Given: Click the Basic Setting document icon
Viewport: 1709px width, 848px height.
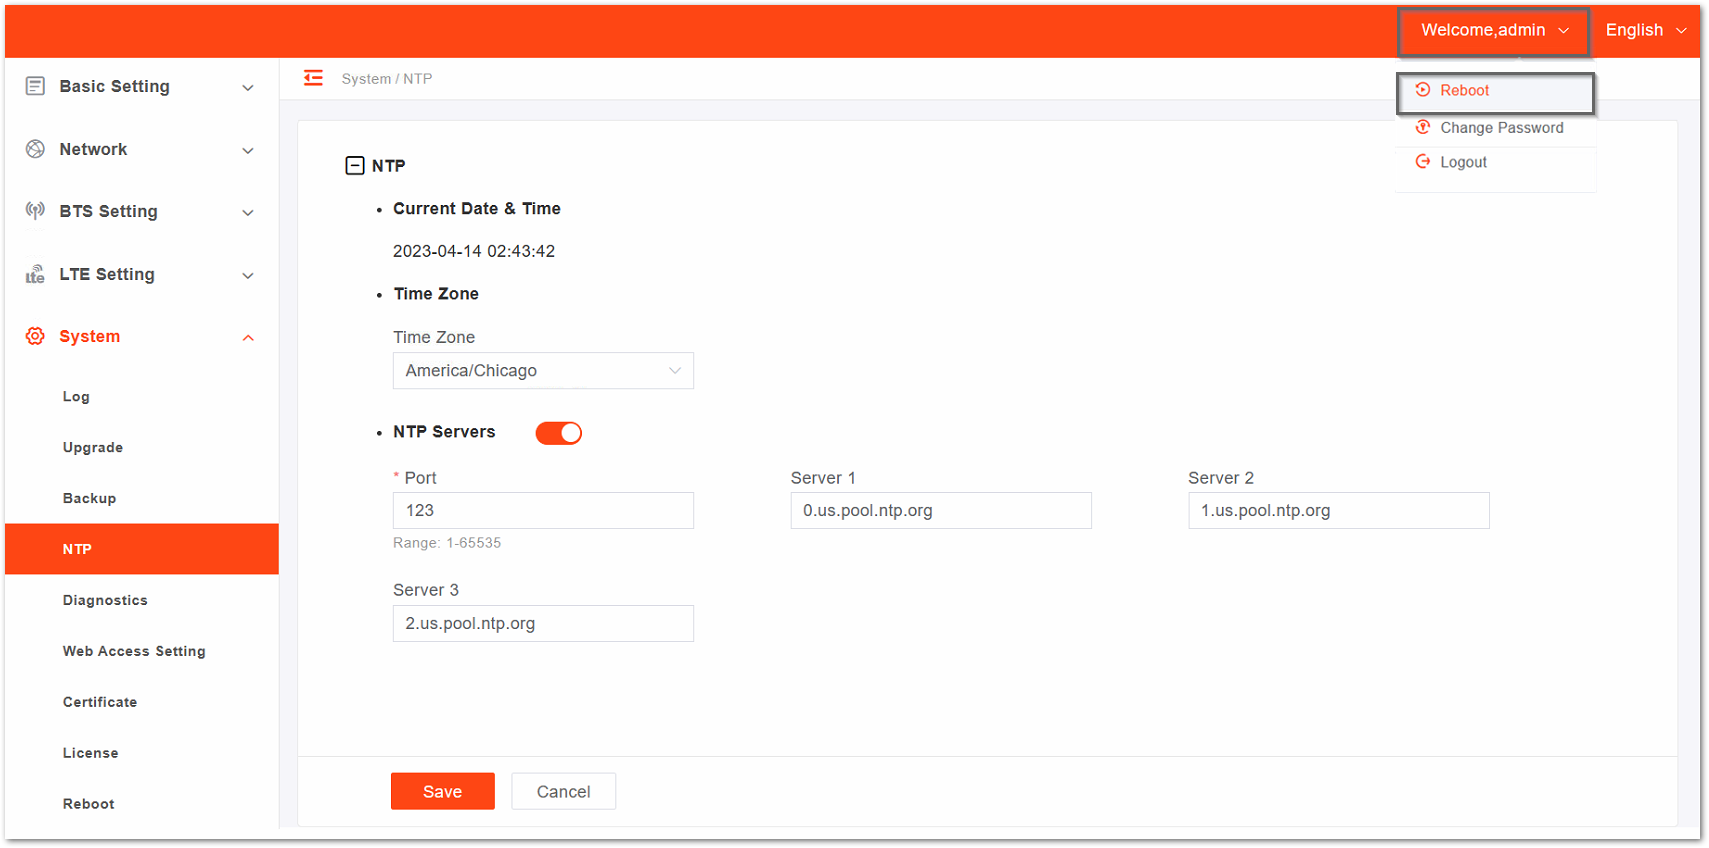Looking at the screenshot, I should (35, 86).
